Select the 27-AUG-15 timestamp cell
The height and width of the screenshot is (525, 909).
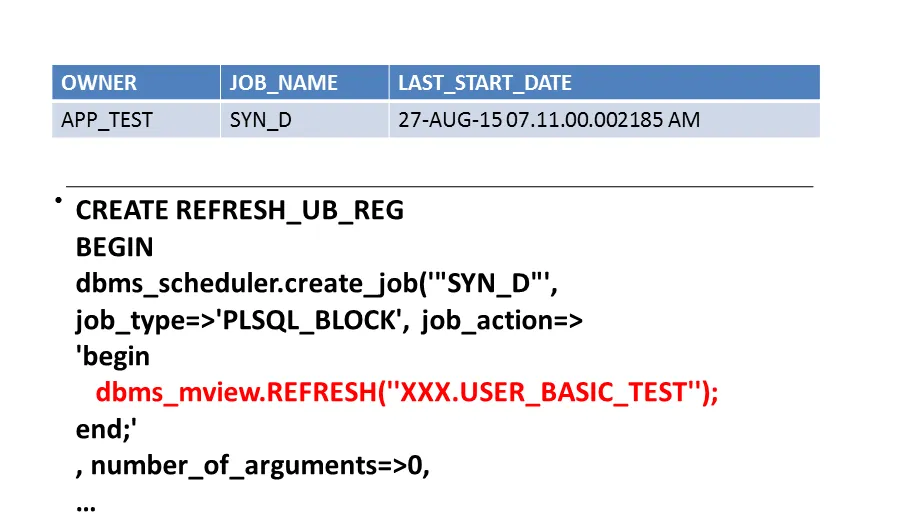[x=548, y=120]
